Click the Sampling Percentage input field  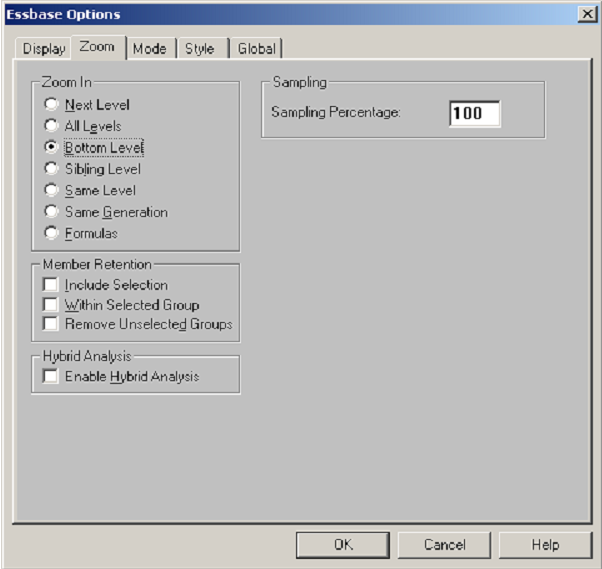tap(475, 113)
